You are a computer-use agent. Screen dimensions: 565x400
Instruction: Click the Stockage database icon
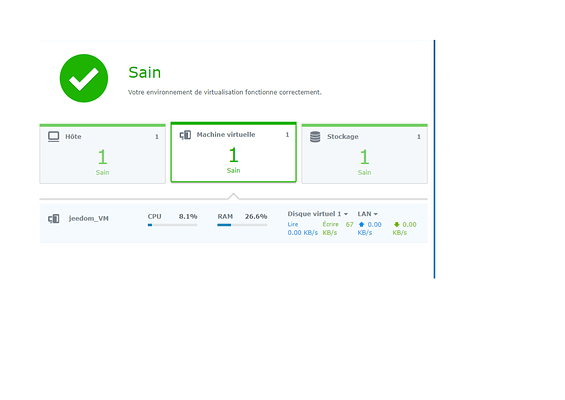315,137
